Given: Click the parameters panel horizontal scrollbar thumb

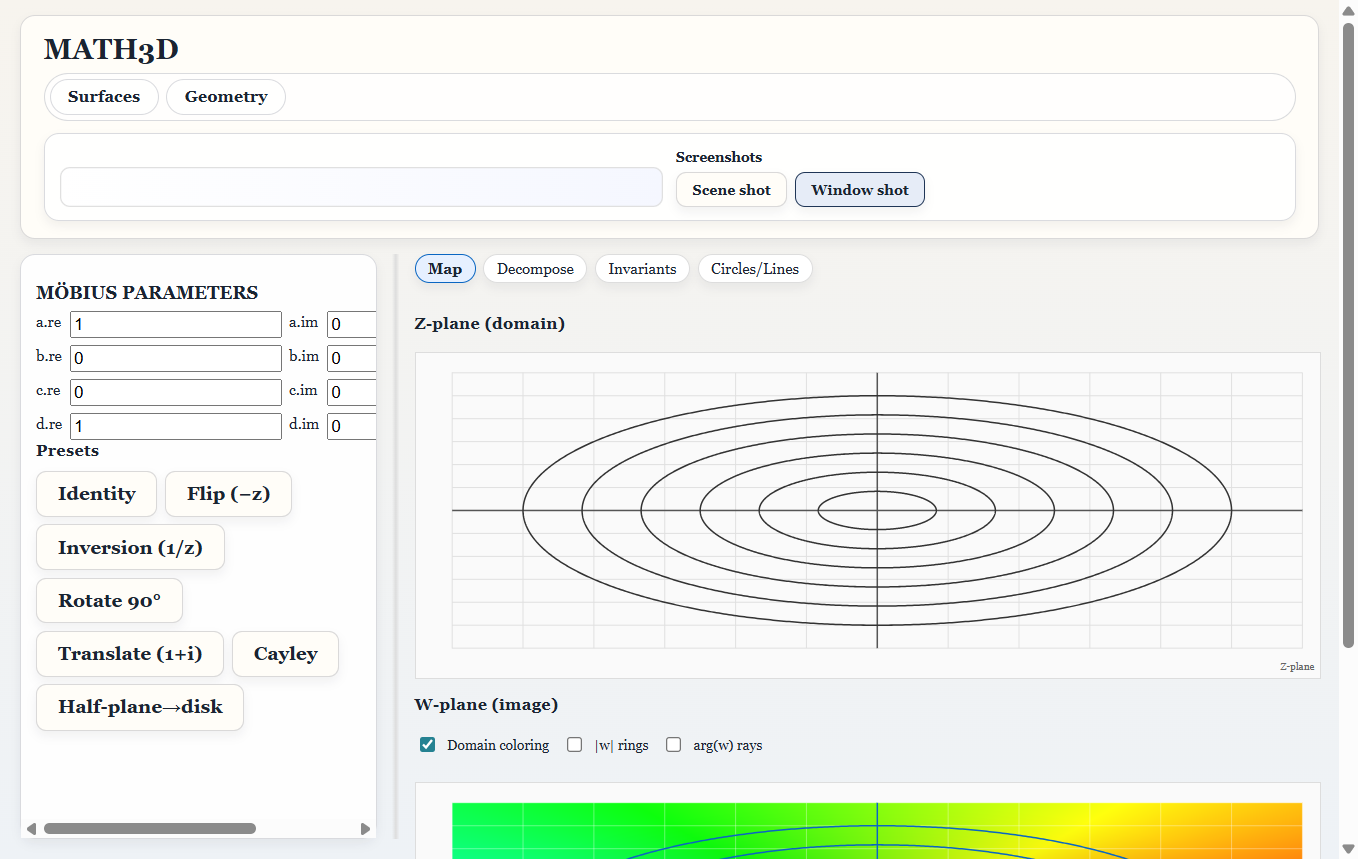Looking at the screenshot, I should (150, 828).
